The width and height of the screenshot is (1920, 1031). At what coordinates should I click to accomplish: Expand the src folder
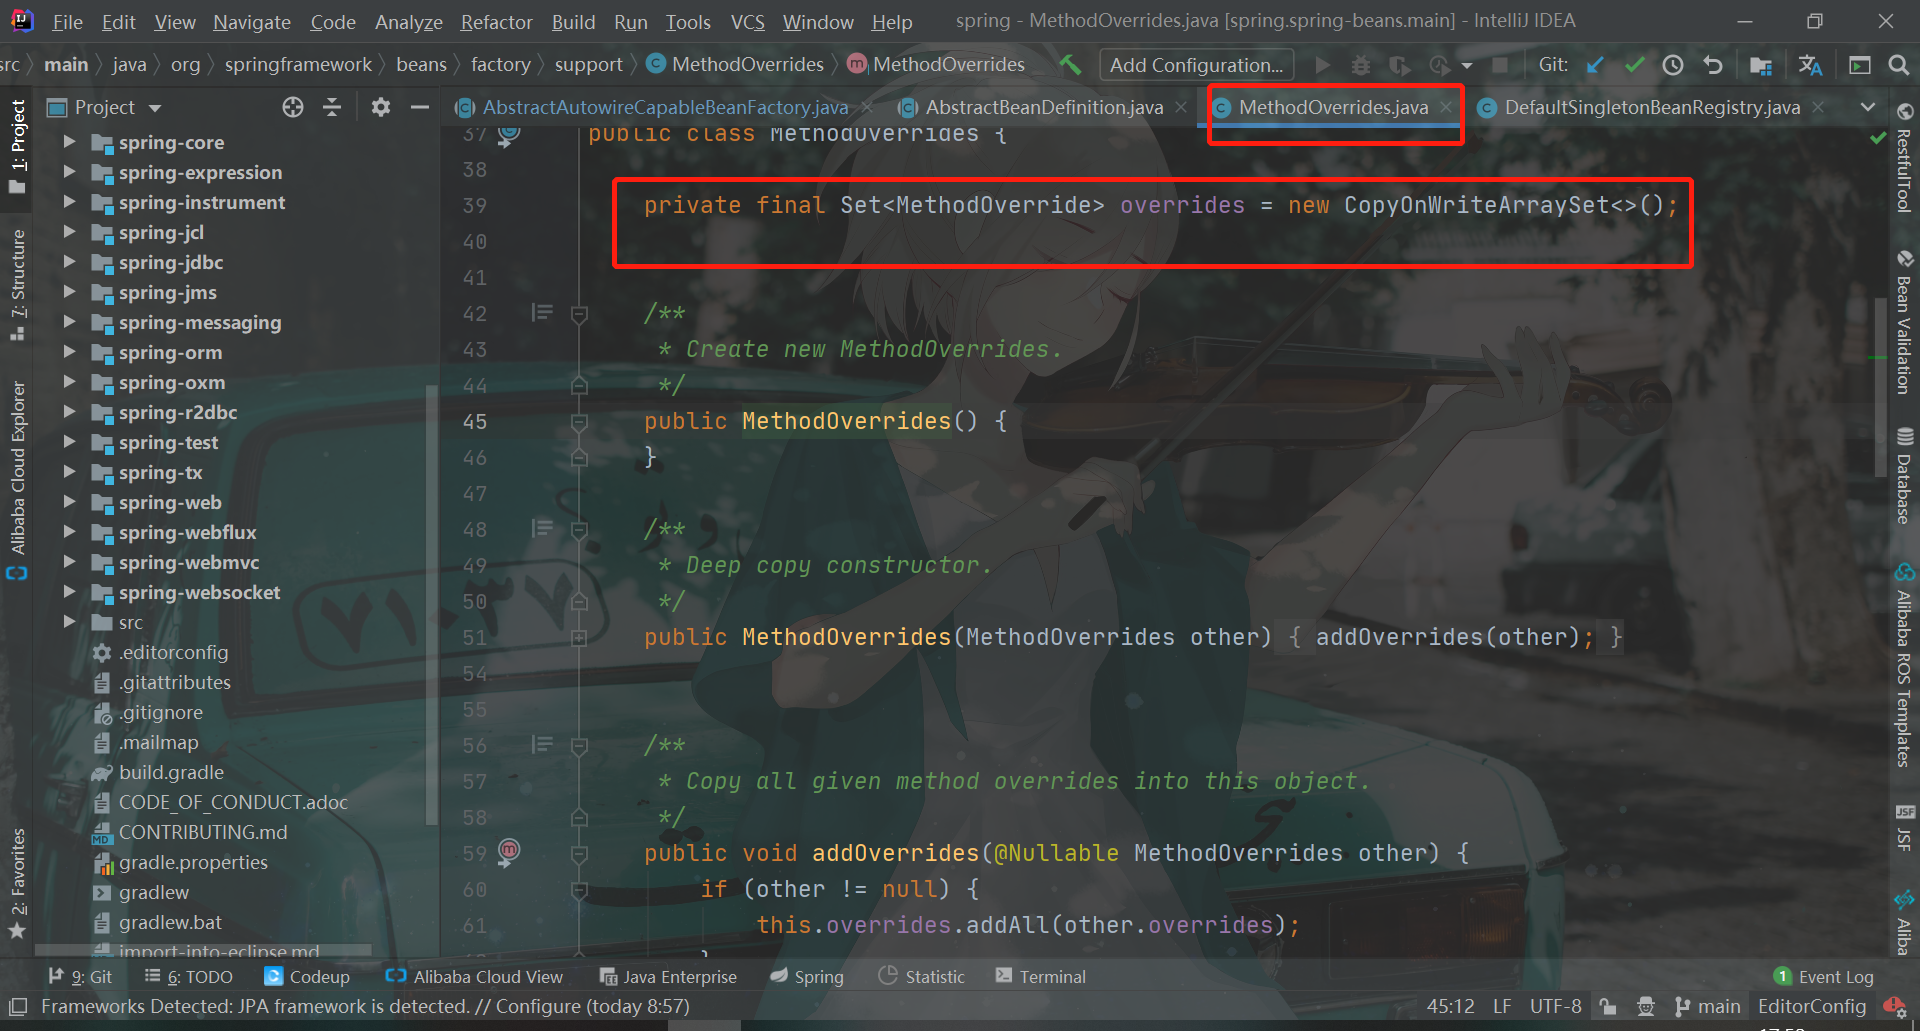click(x=69, y=622)
